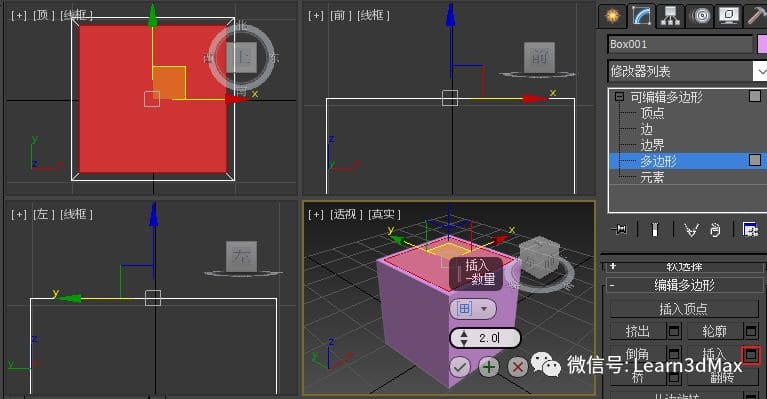This screenshot has width=767, height=399.
Task: Click the 轮廓 button
Action: [x=715, y=331]
